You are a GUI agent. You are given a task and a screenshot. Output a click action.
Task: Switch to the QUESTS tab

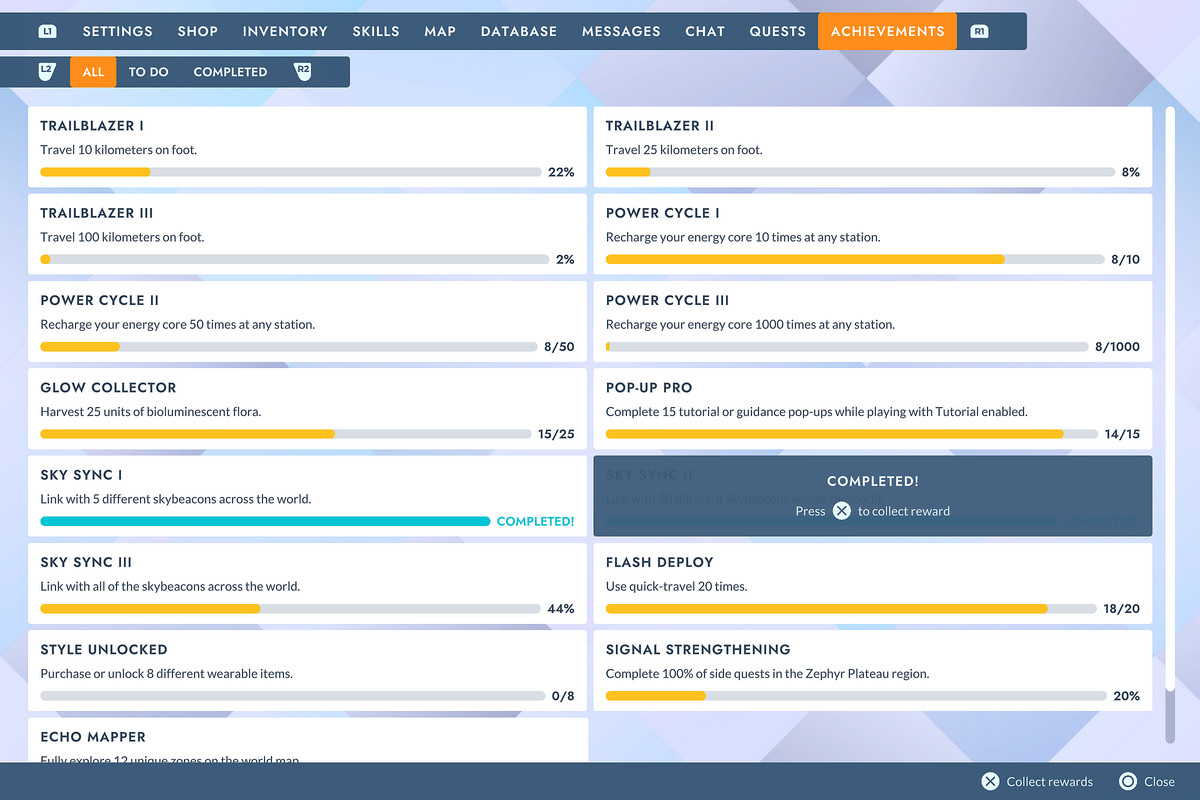(777, 31)
